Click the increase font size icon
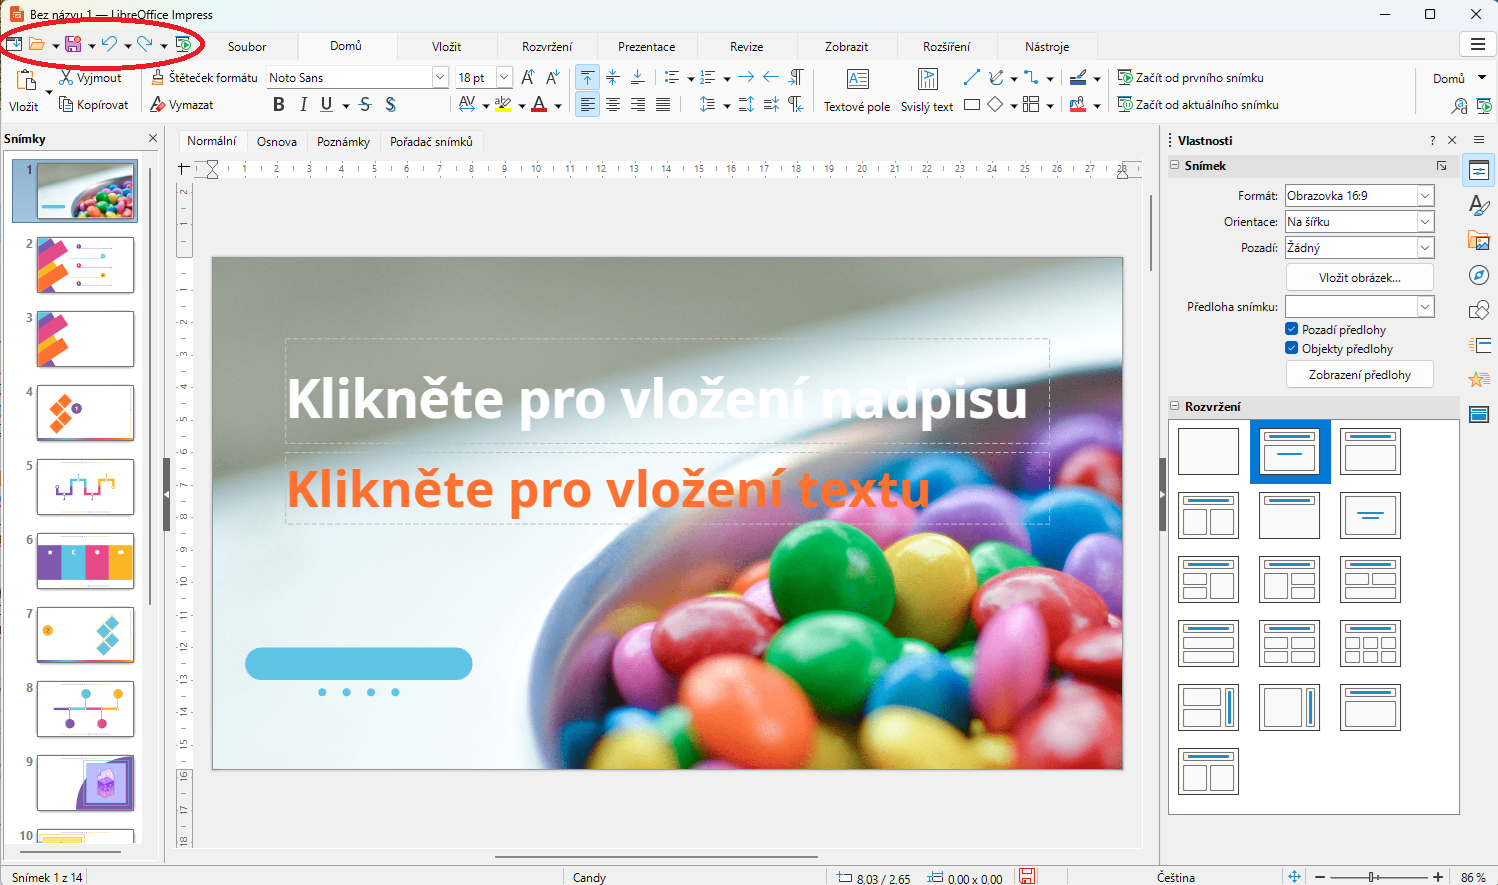Viewport: 1498px width, 885px height. pyautogui.click(x=528, y=77)
